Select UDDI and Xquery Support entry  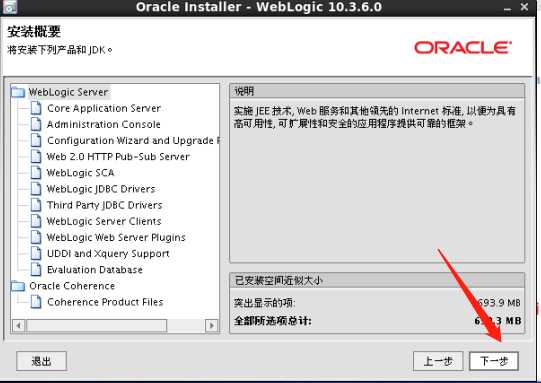click(108, 254)
